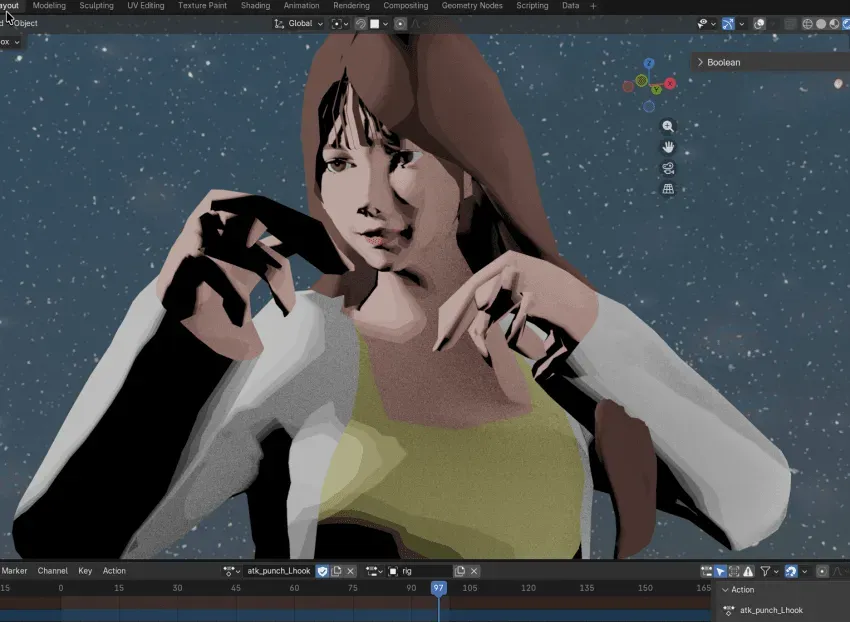Unlink the atk_punch_Lhook action with X
This screenshot has height=622, width=850.
[350, 571]
